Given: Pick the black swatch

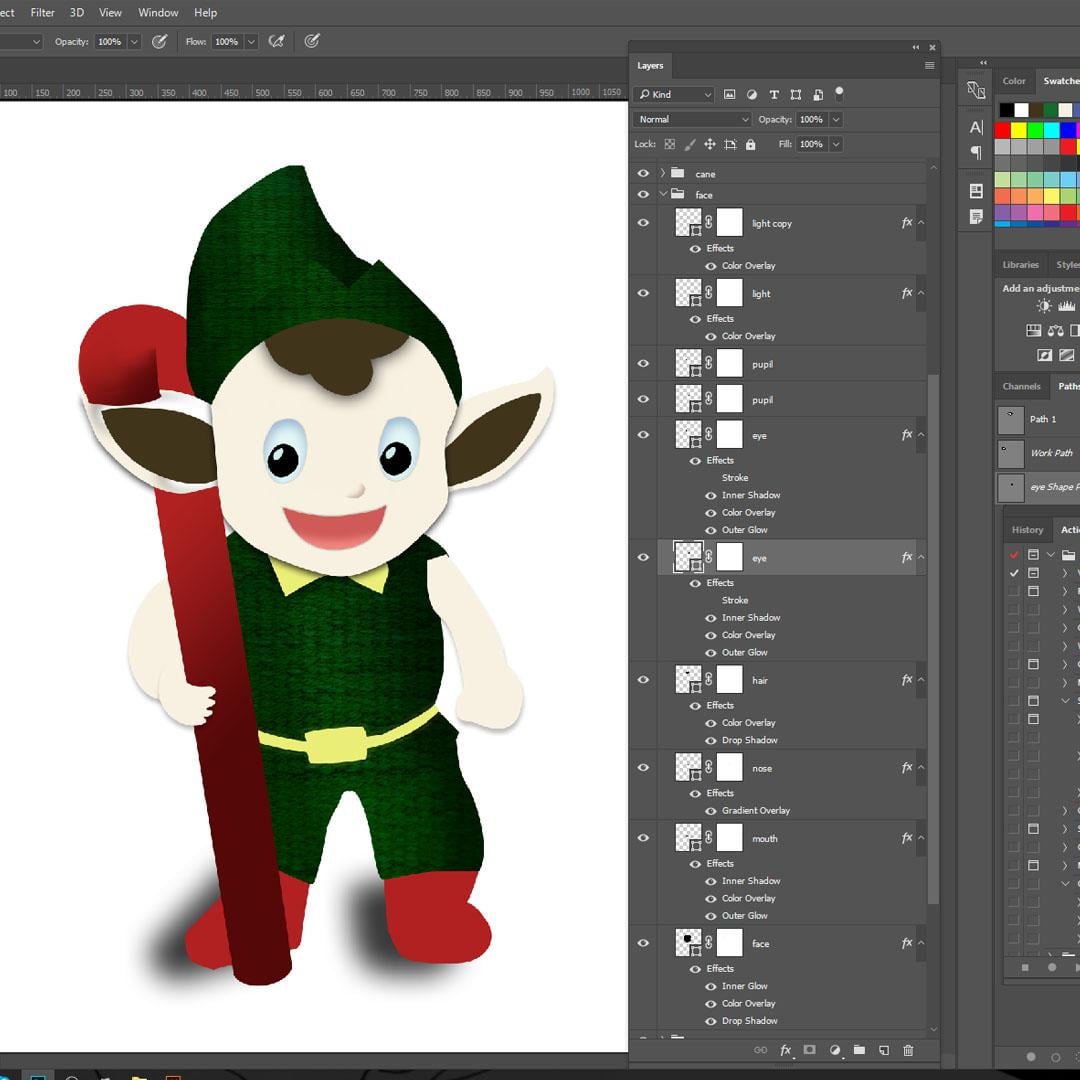Looking at the screenshot, I should click(1006, 110).
